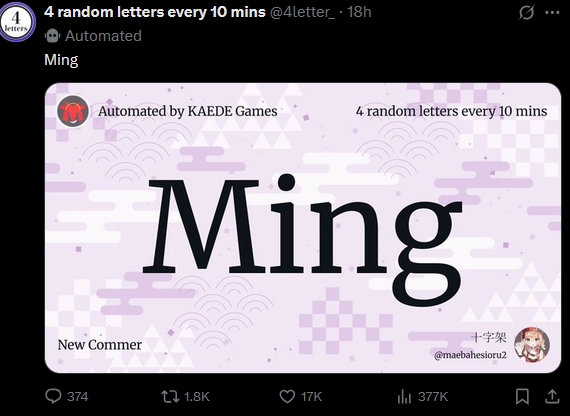Open the 4 letters profile avatar
Image resolution: width=570 pixels, height=416 pixels.
(17, 22)
